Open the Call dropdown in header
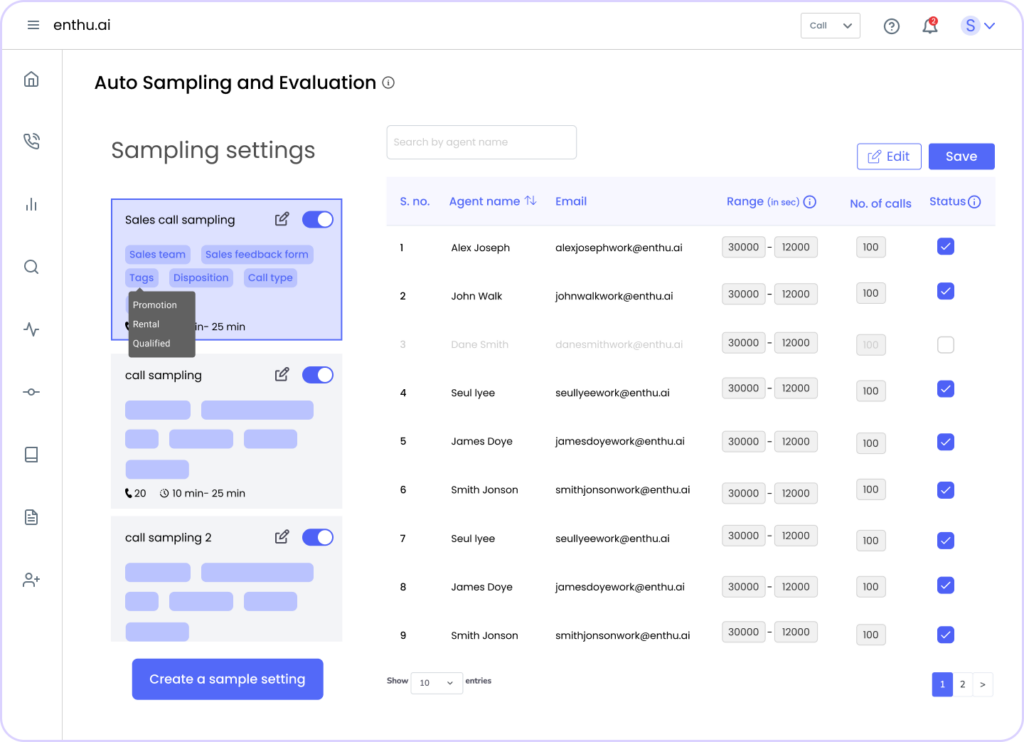The image size is (1024, 742). (830, 26)
